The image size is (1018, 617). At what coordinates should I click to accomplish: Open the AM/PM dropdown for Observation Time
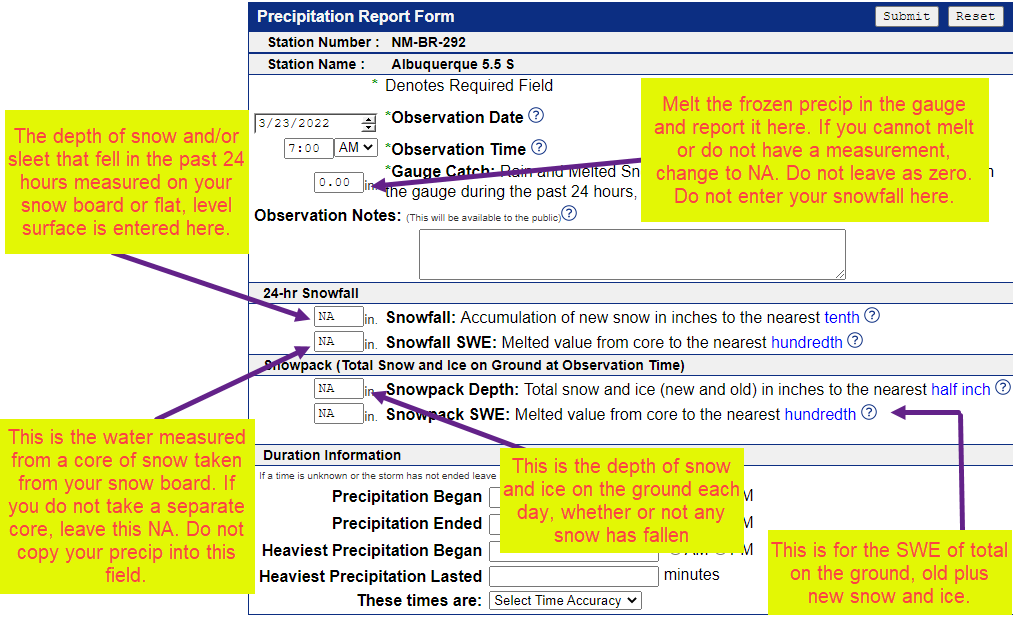(356, 148)
